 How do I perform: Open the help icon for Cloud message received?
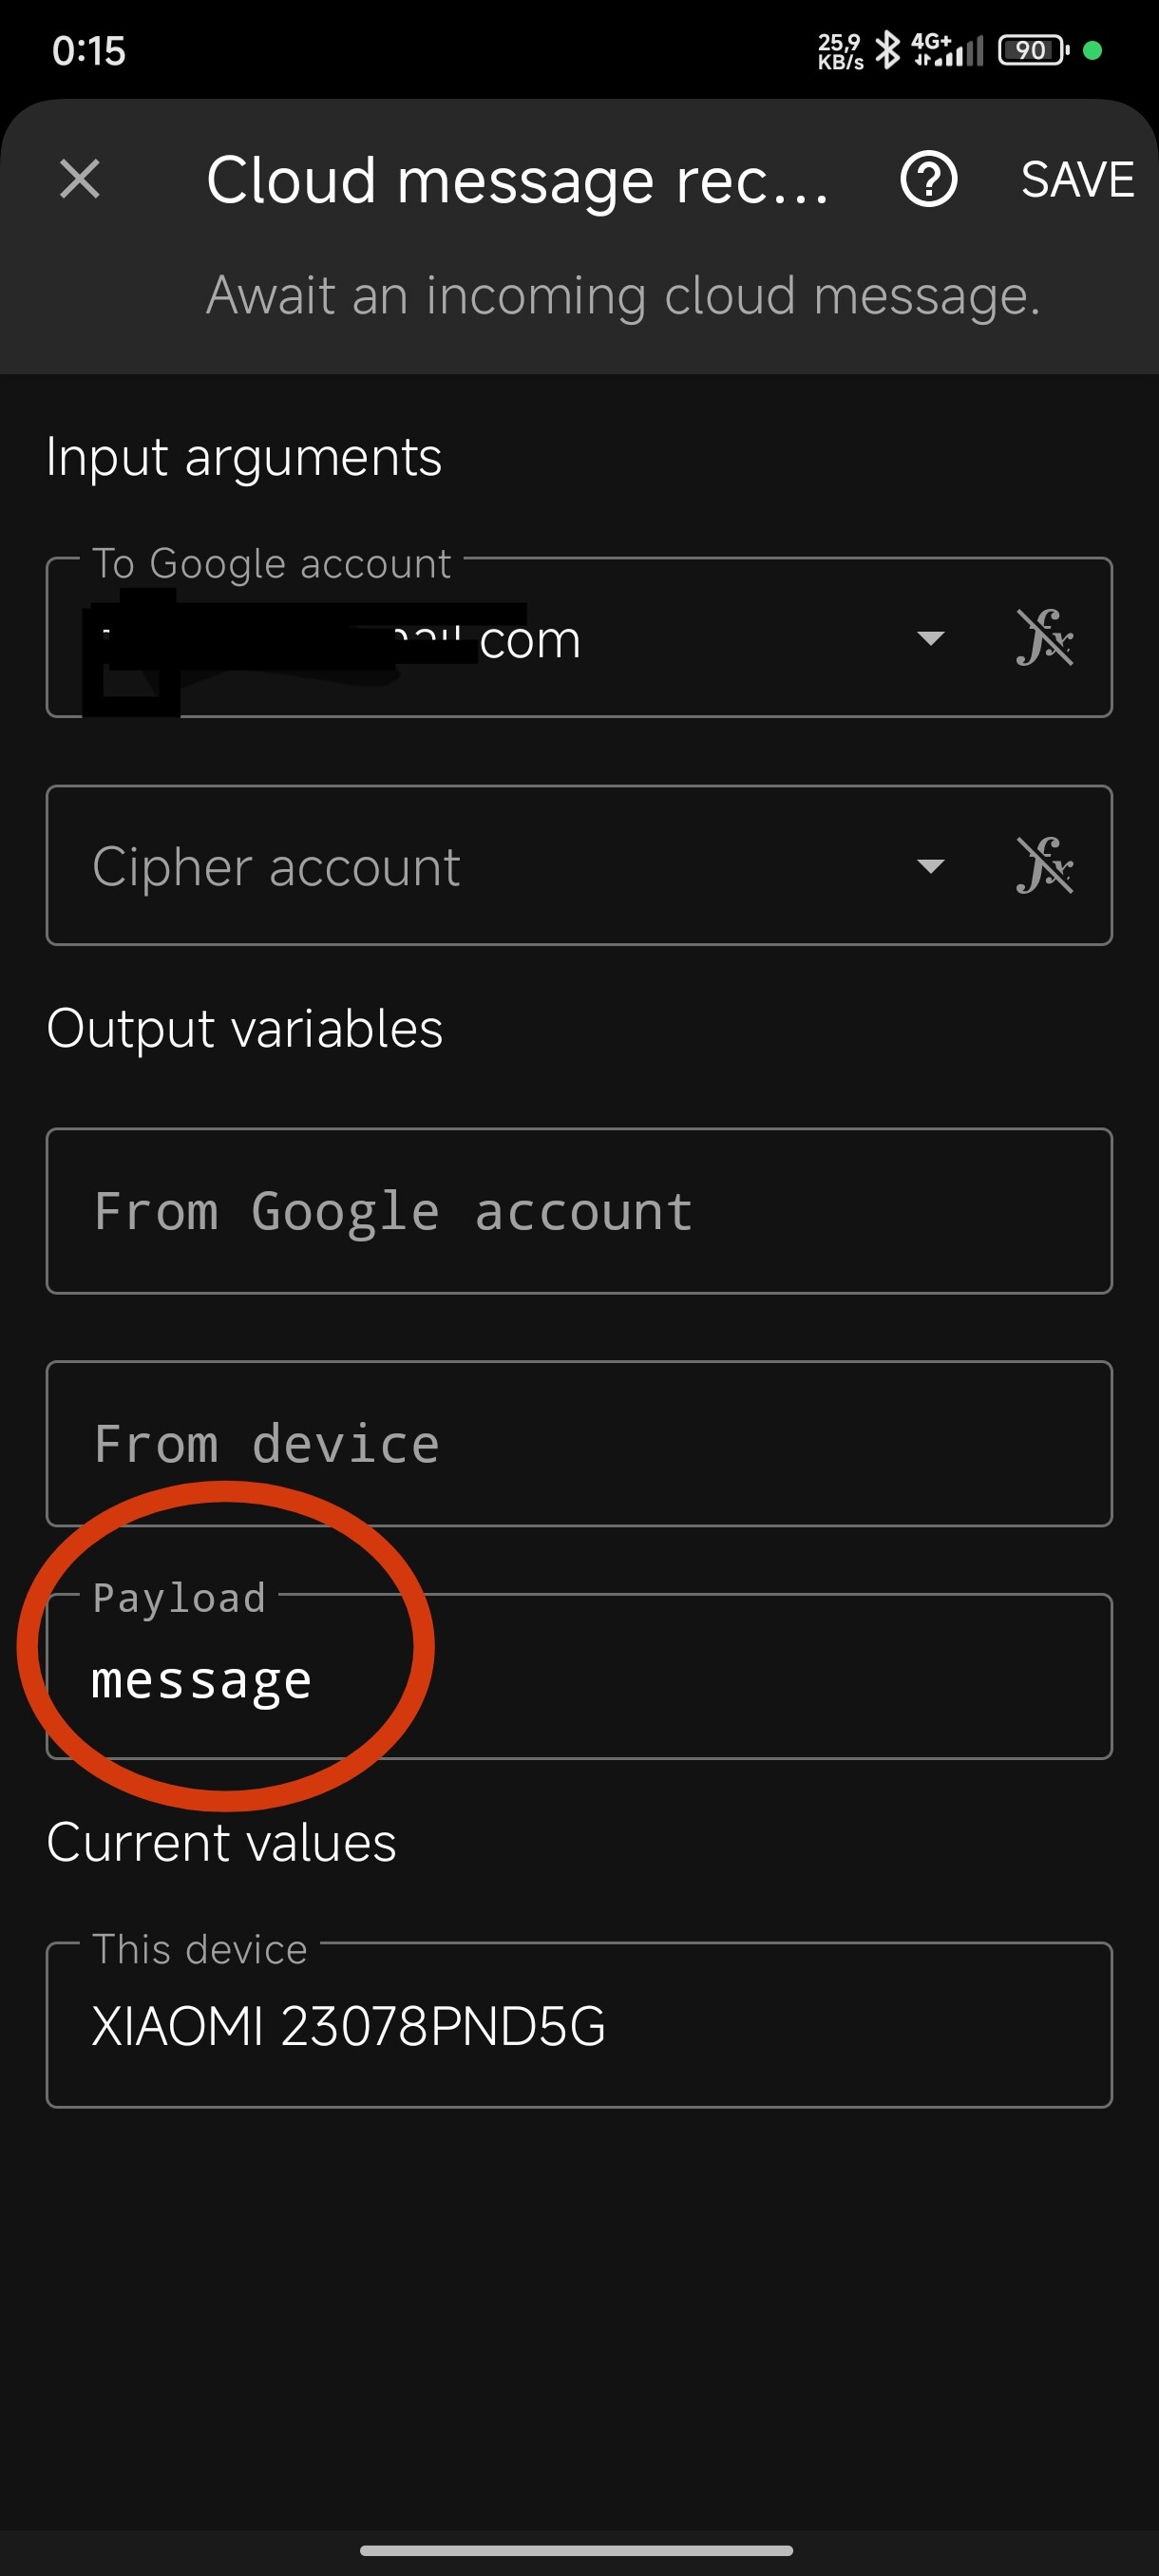(927, 181)
